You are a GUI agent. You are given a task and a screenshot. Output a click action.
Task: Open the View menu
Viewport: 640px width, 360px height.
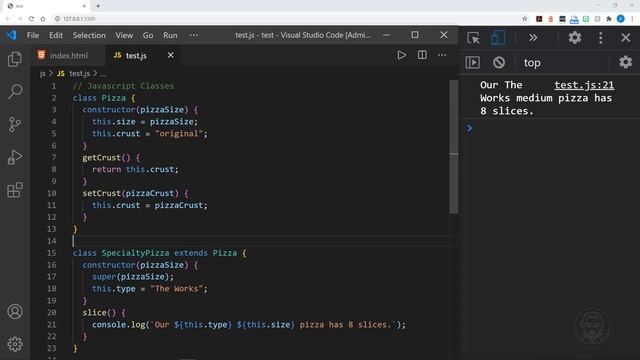point(124,35)
